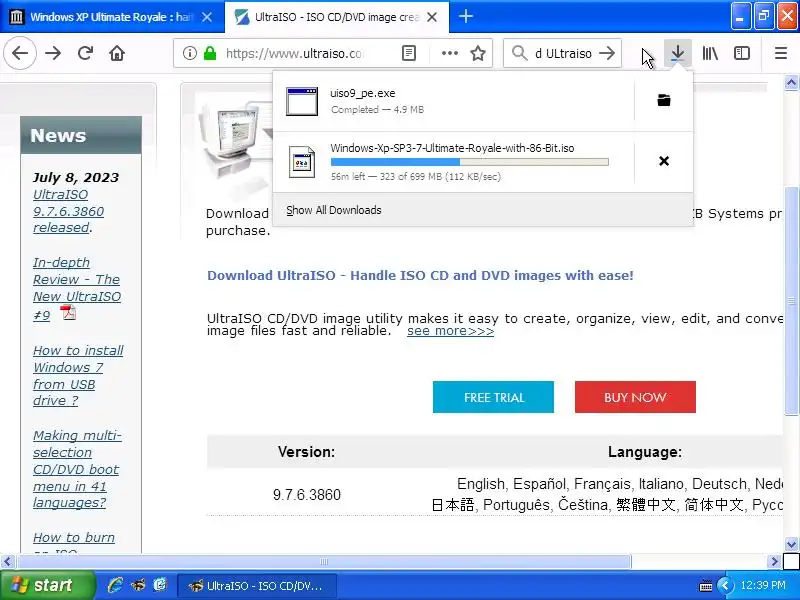Screen dimensions: 800x600
Task: Click the BUY NOW button
Action: pyautogui.click(x=635, y=397)
